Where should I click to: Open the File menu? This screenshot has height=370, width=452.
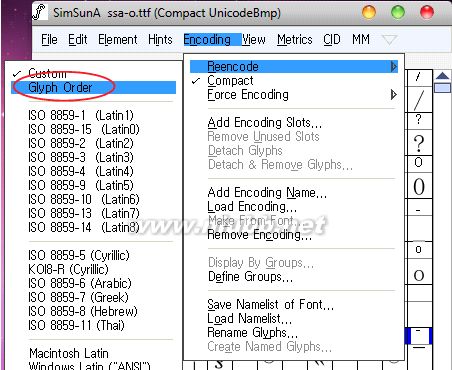[49, 40]
